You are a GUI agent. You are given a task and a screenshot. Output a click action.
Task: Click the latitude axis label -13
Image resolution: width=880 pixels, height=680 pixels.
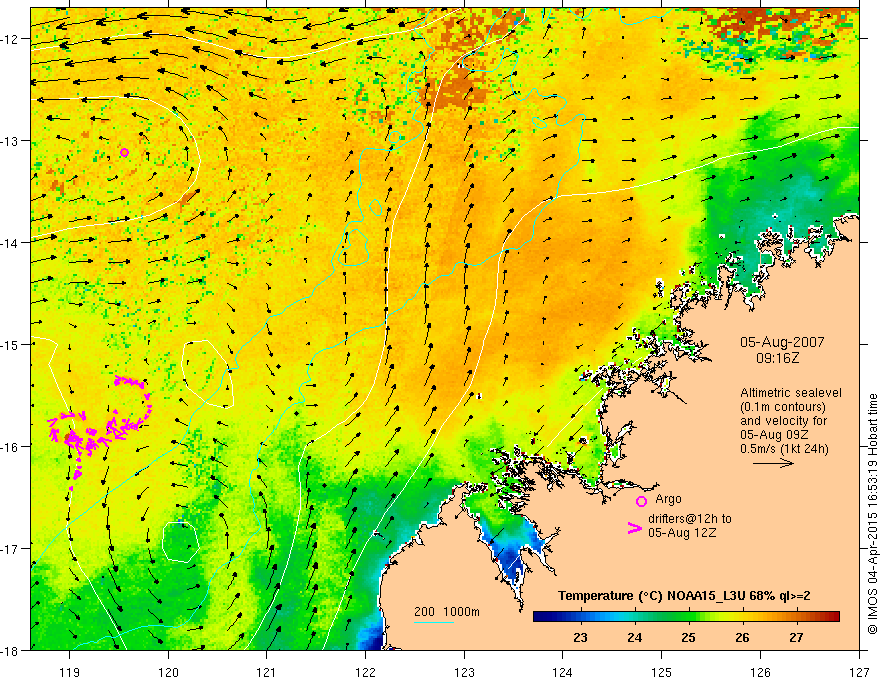point(11,140)
